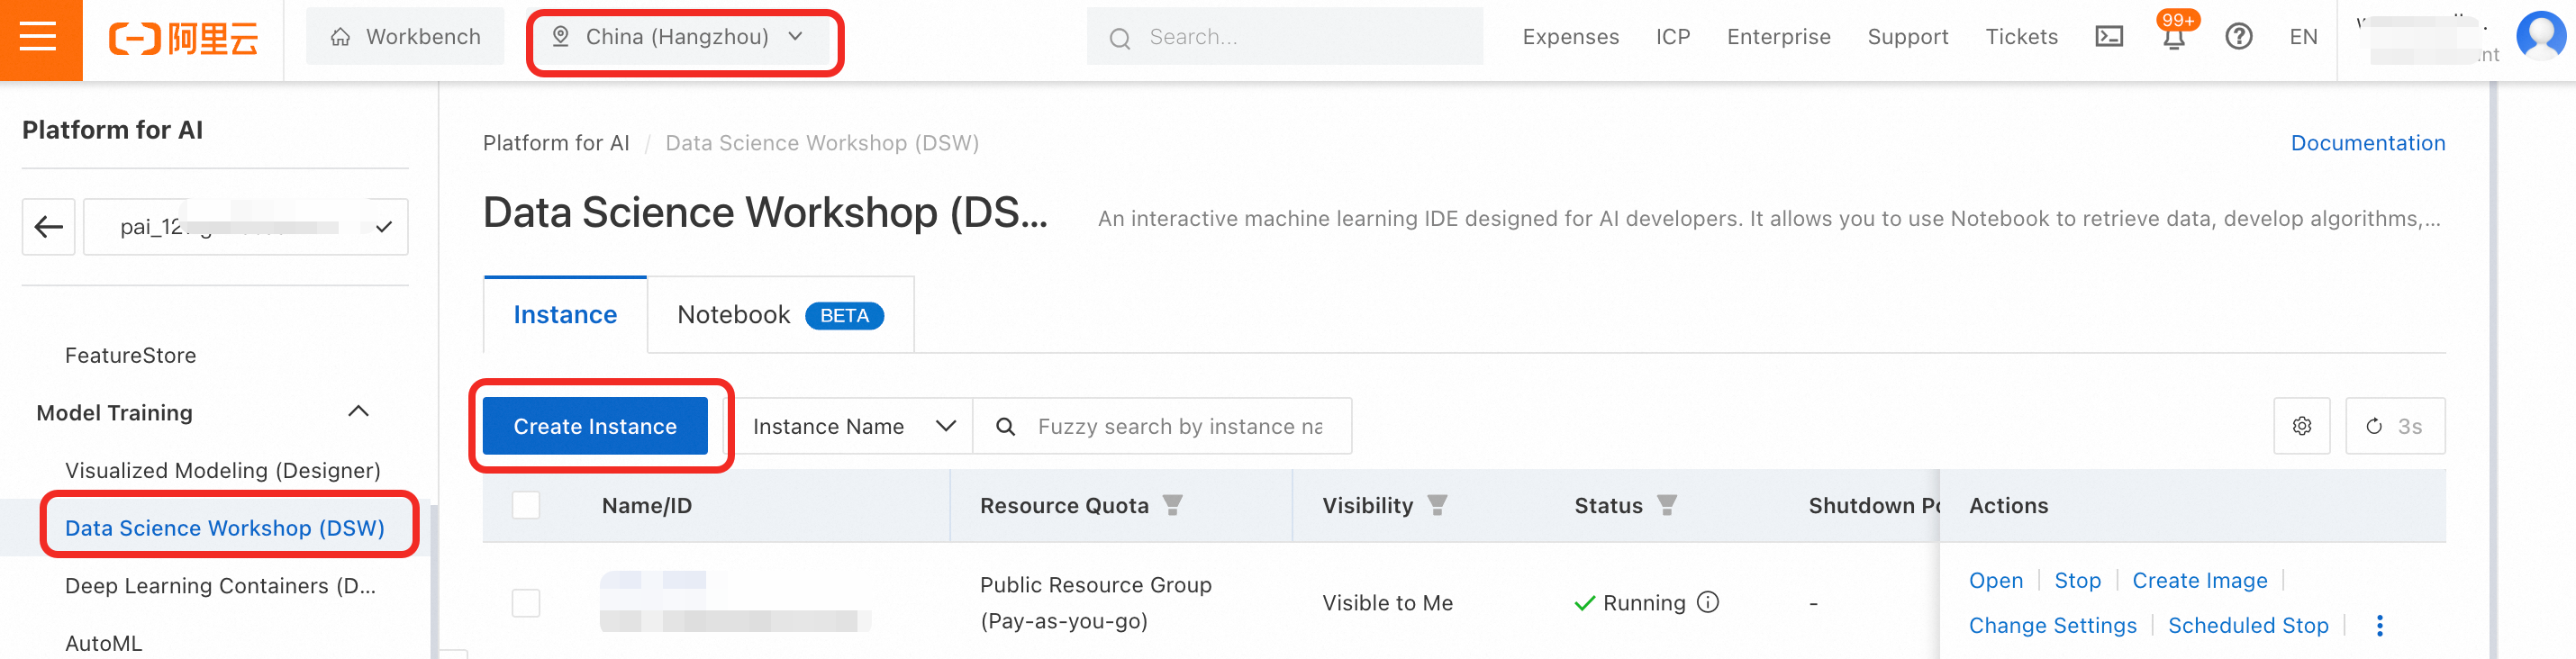The width and height of the screenshot is (2576, 659).
Task: Open the Cloud Shell terminal icon
Action: [x=2109, y=37]
